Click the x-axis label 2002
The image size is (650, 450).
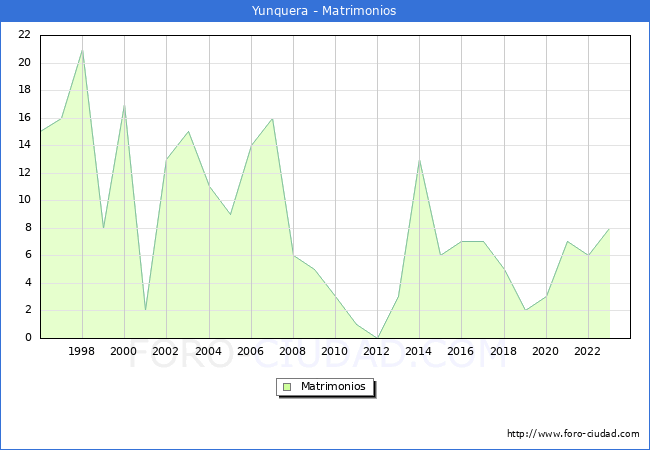pyautogui.click(x=165, y=351)
